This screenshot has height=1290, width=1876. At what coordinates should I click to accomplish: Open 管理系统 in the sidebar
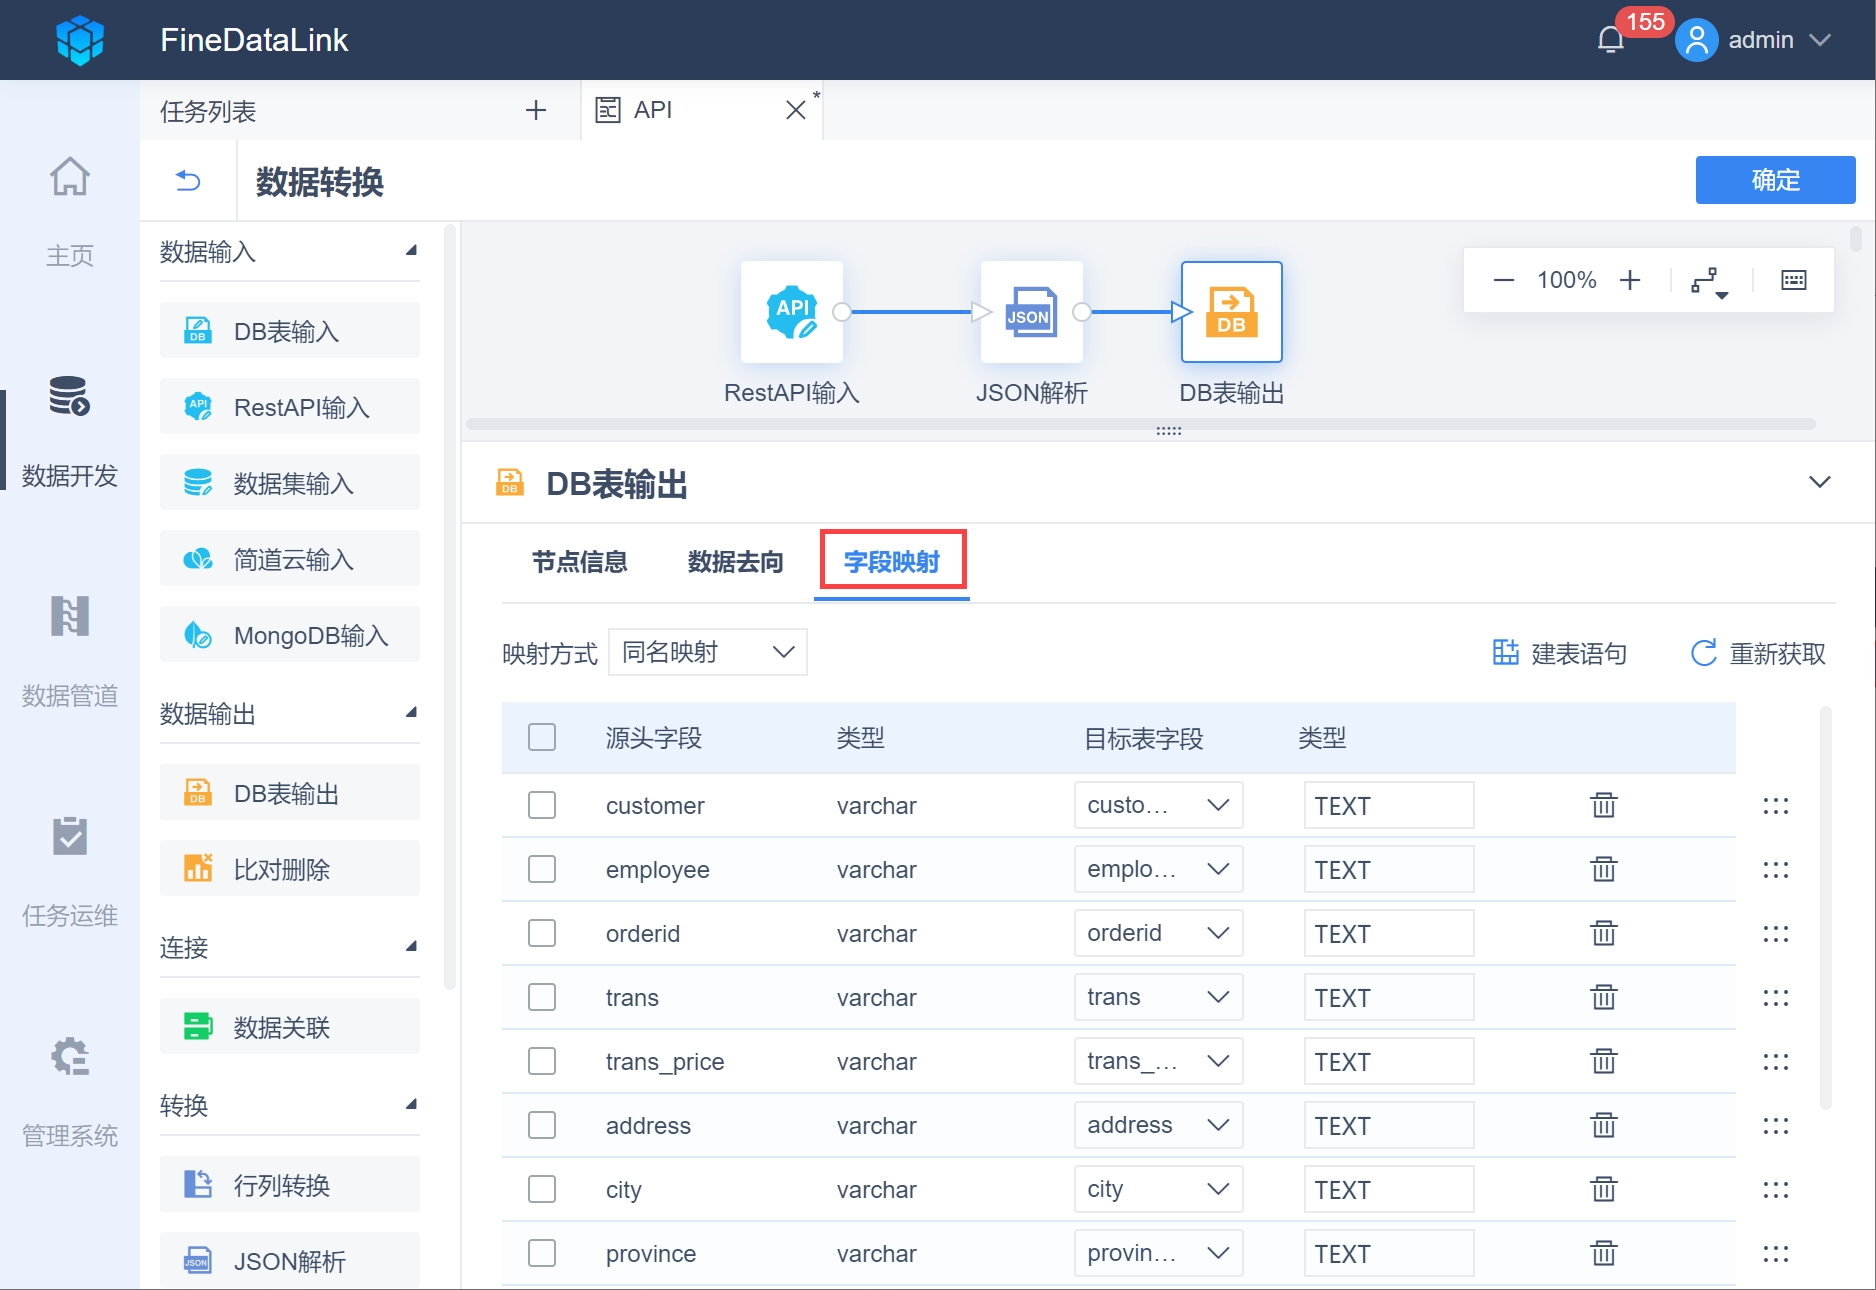(70, 1091)
